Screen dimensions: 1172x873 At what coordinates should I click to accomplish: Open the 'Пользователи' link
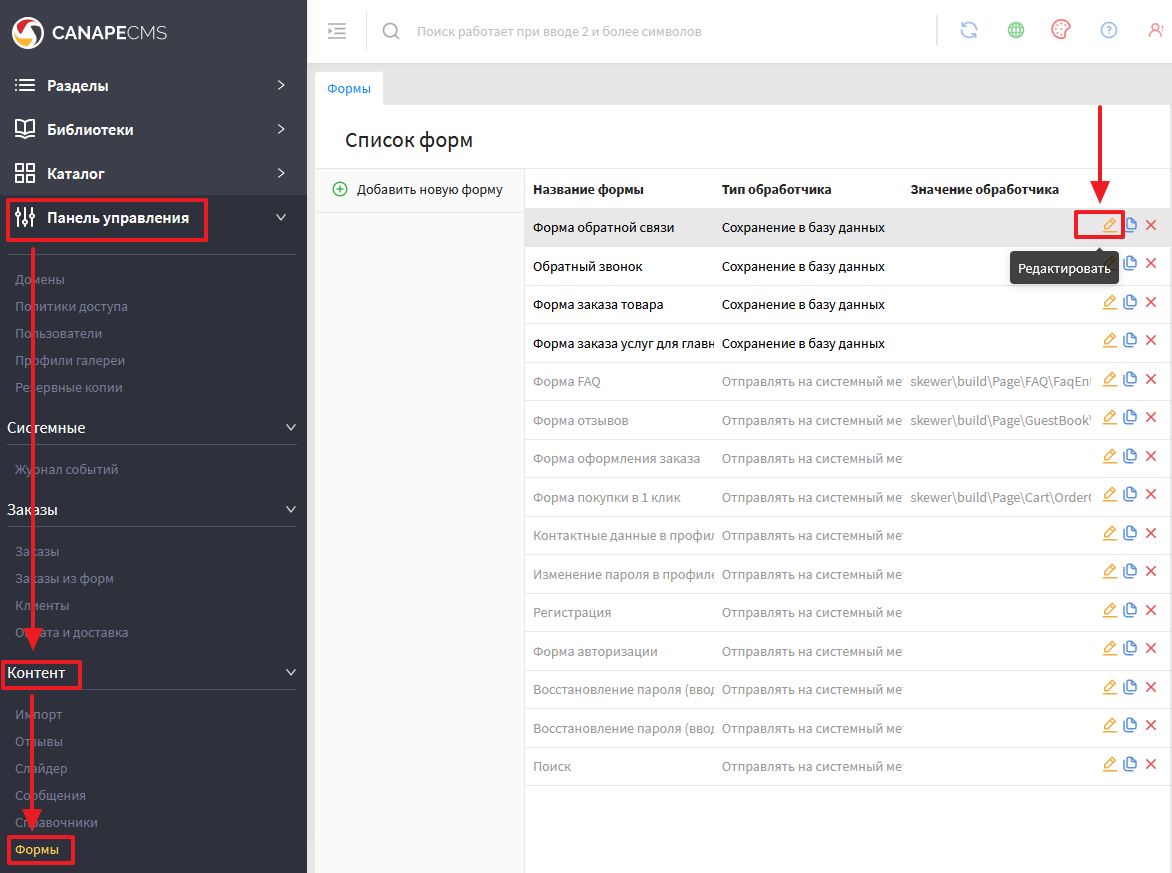(x=58, y=334)
